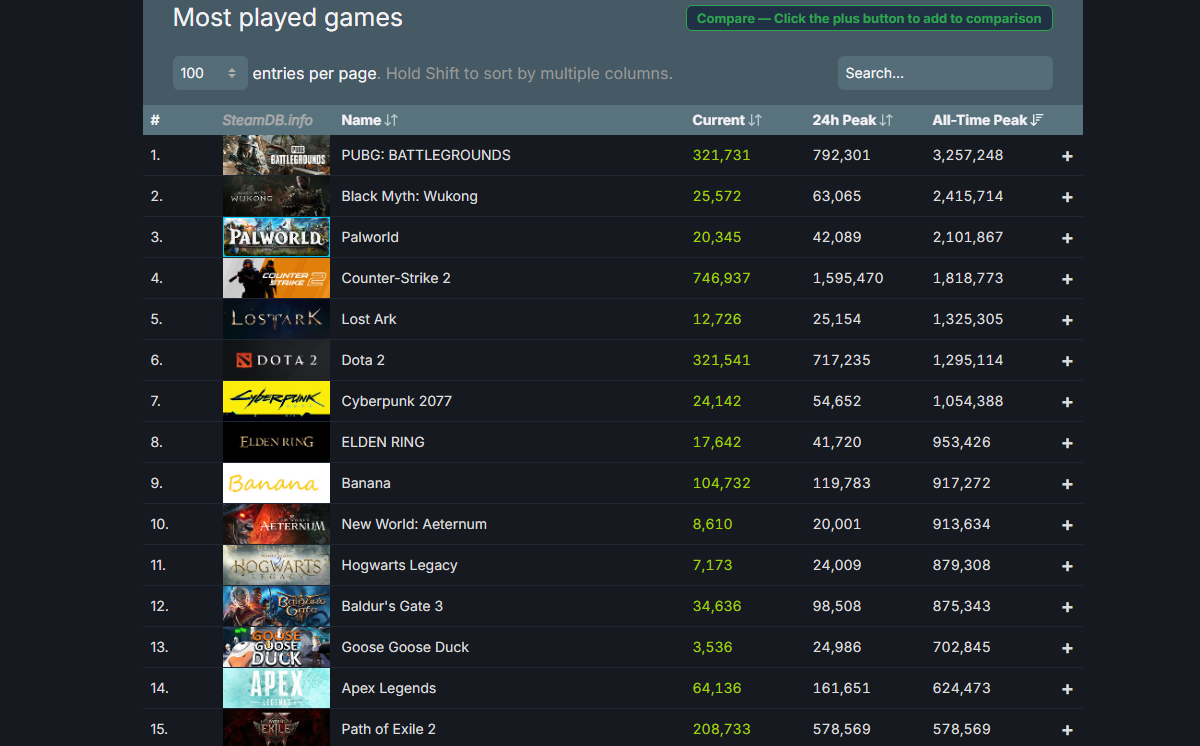
Task: Add PUBG: BATTLEGROUNDS to comparison with plus
Action: point(1067,156)
